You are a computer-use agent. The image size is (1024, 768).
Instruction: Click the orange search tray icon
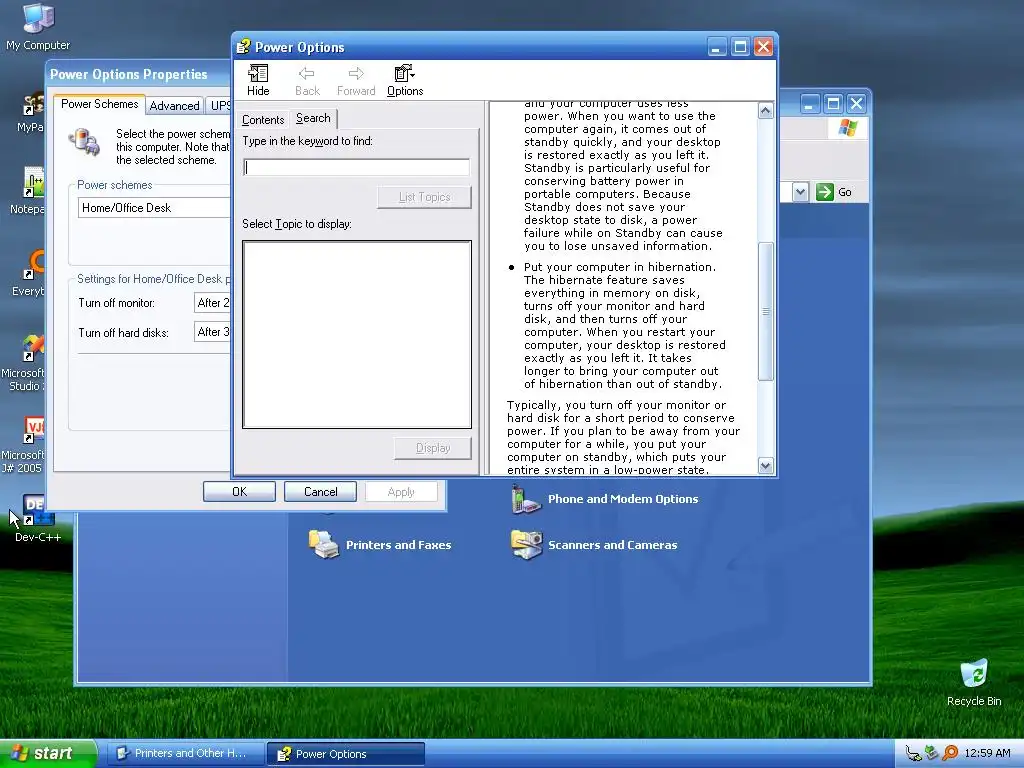click(950, 754)
